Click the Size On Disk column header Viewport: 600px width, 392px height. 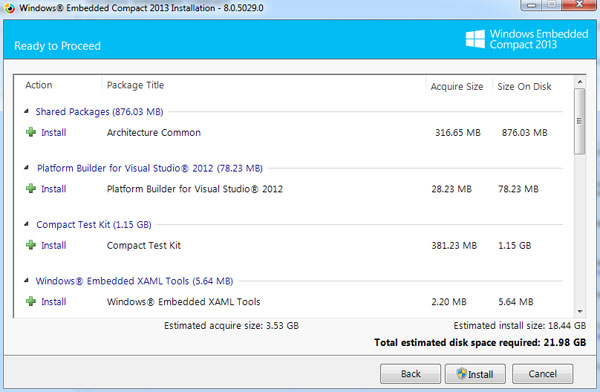coord(524,87)
